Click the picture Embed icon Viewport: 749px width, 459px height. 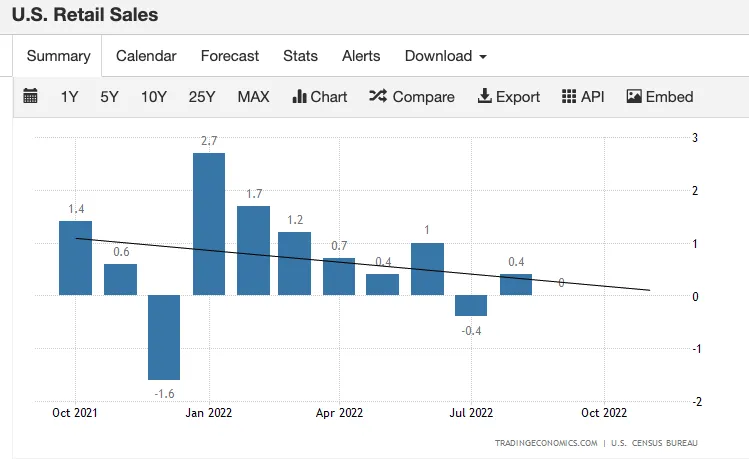coord(634,96)
